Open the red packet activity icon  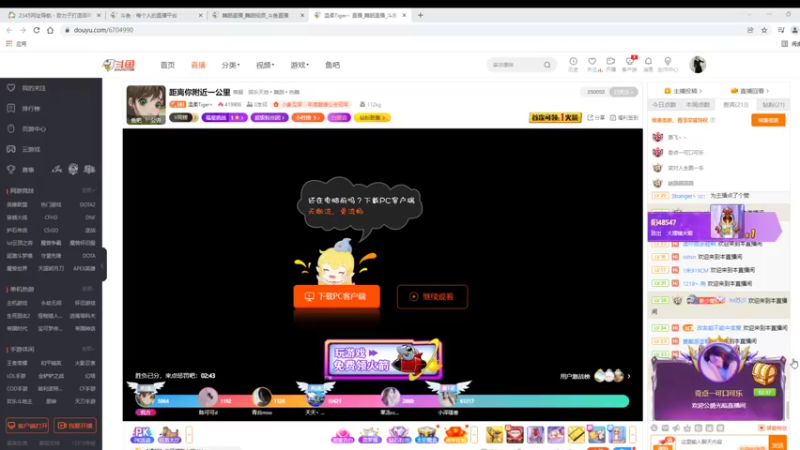456,435
